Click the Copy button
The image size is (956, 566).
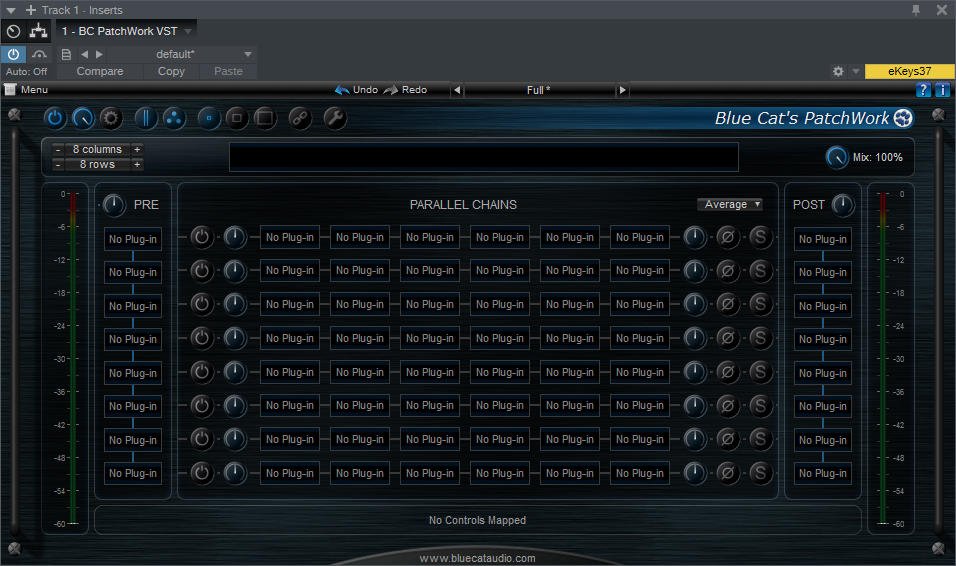click(171, 71)
